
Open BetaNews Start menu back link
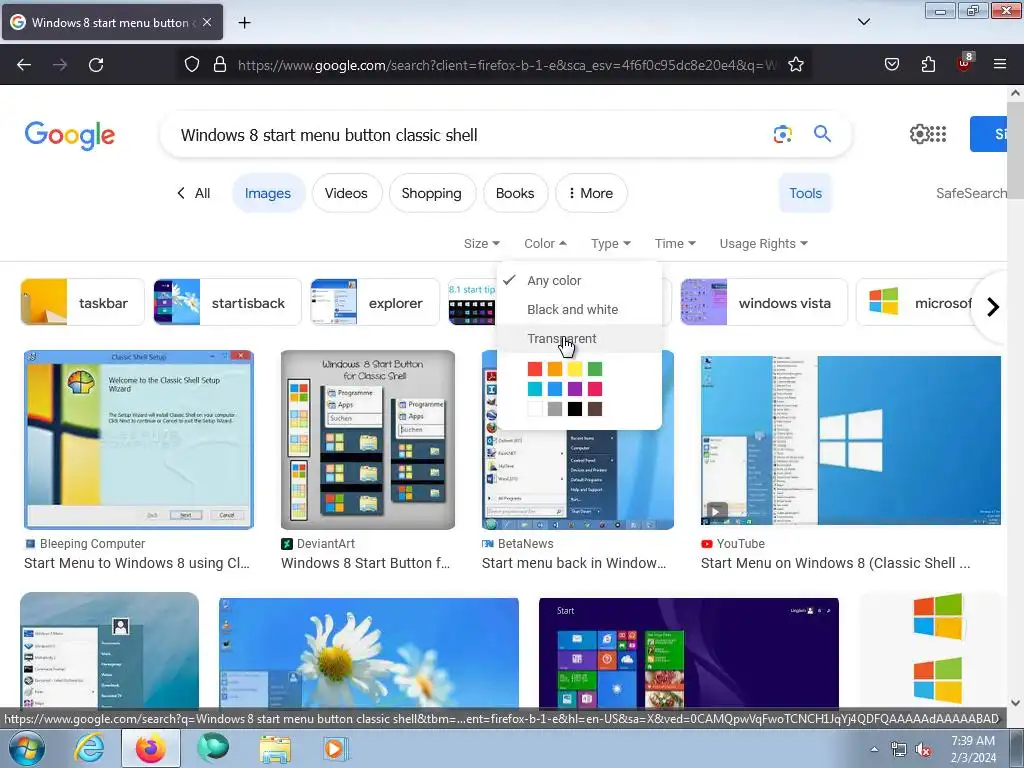[x=574, y=563]
